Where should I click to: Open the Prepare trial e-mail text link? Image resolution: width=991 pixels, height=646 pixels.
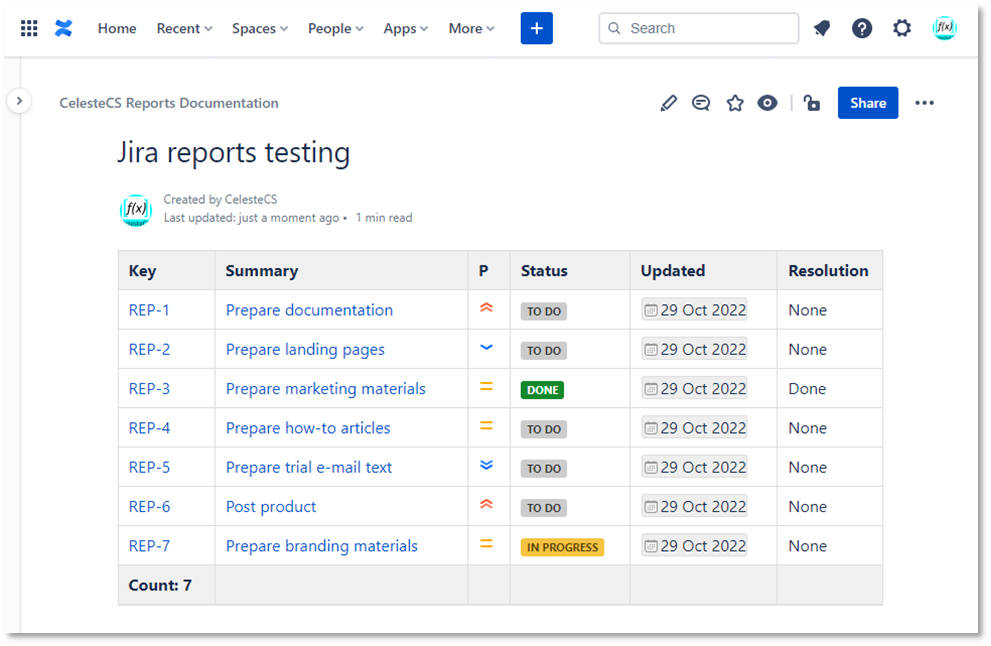coord(309,467)
